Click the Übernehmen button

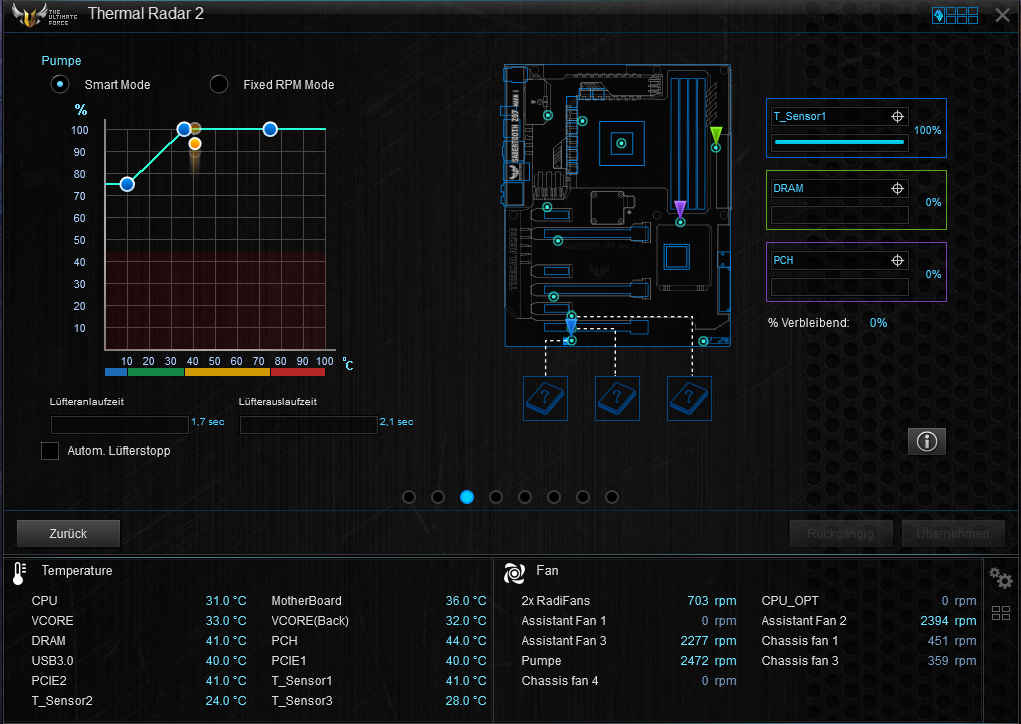click(x=953, y=533)
